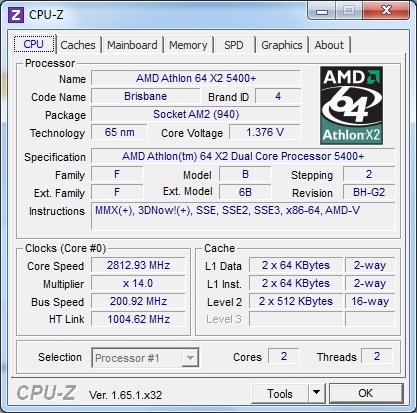Screen dimensions: 417x413
Task: Select the Code Name value Brisbane
Action: click(145, 96)
